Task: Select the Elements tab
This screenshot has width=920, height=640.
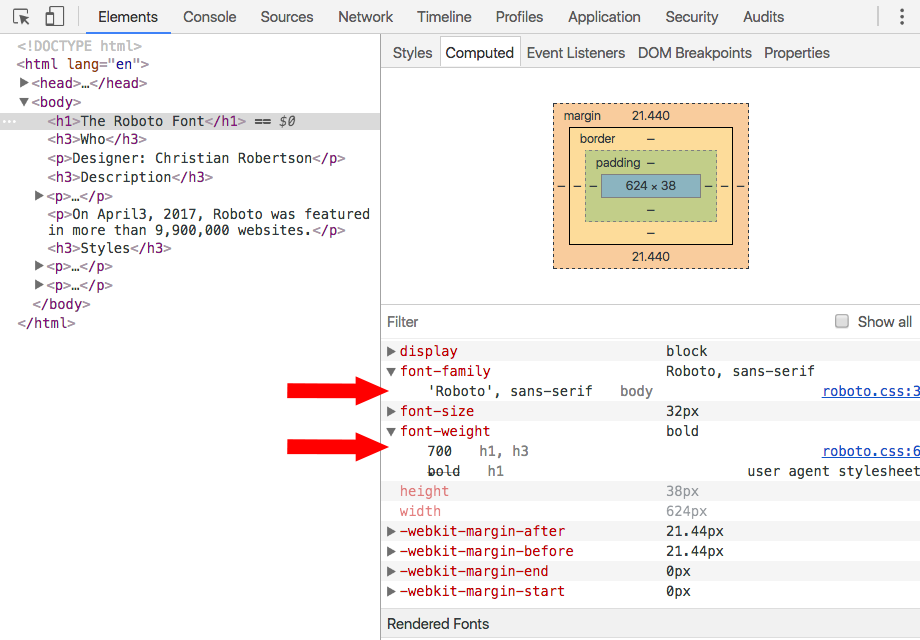Action: (128, 17)
